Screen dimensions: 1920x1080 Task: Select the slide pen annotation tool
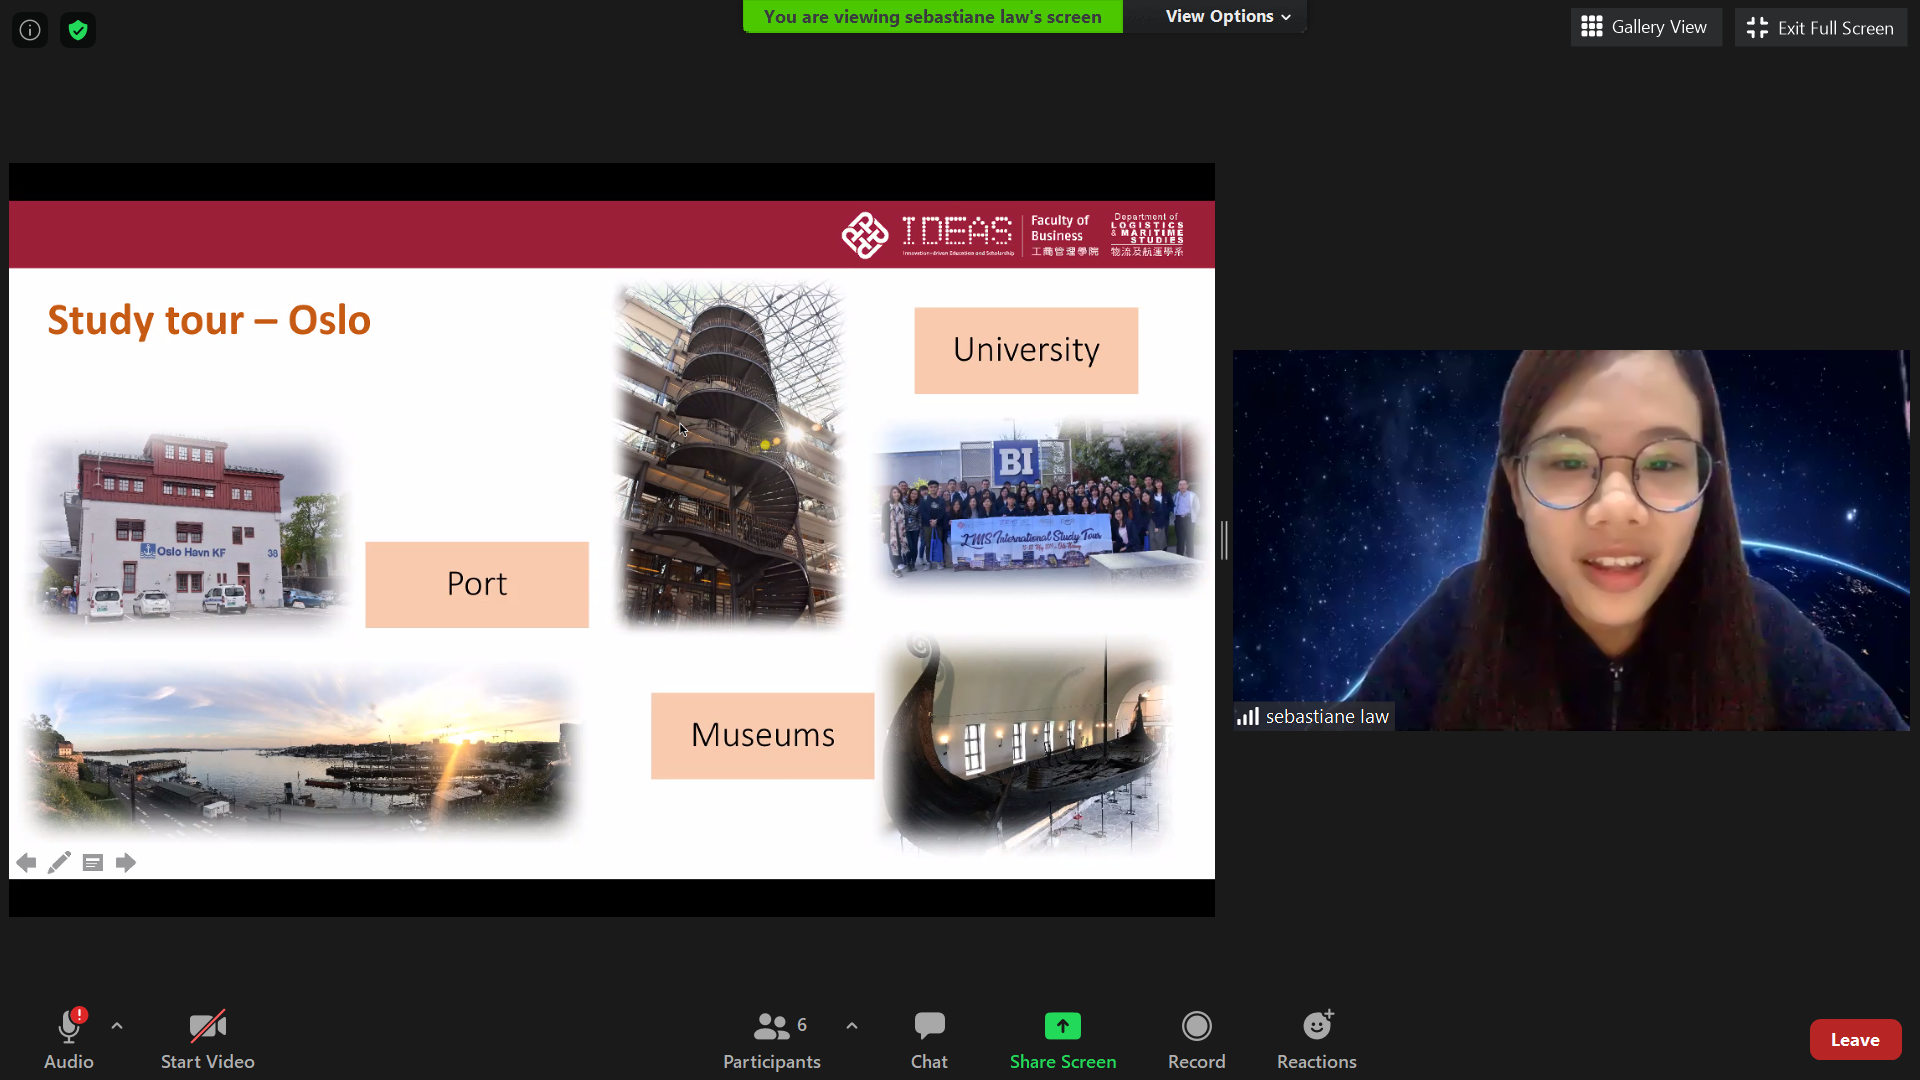[59, 862]
